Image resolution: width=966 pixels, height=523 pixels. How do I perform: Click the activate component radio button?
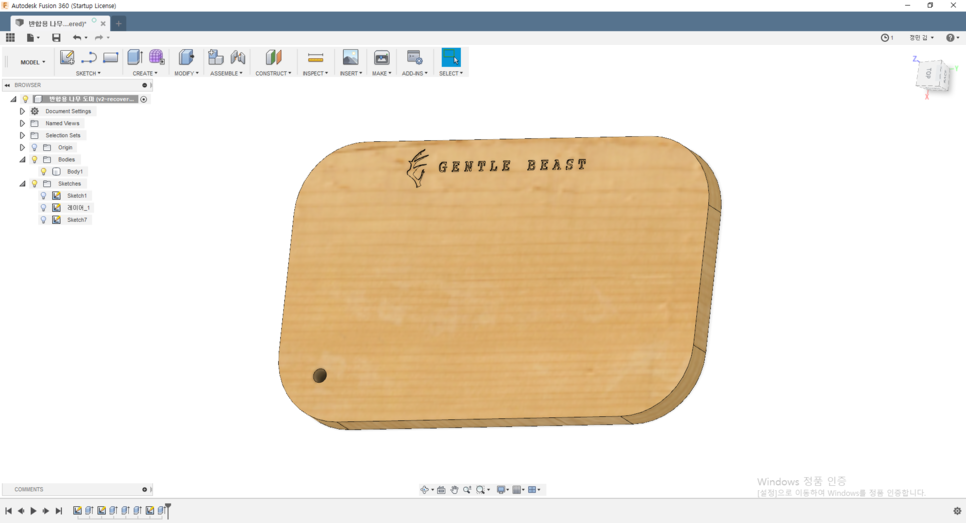144,99
